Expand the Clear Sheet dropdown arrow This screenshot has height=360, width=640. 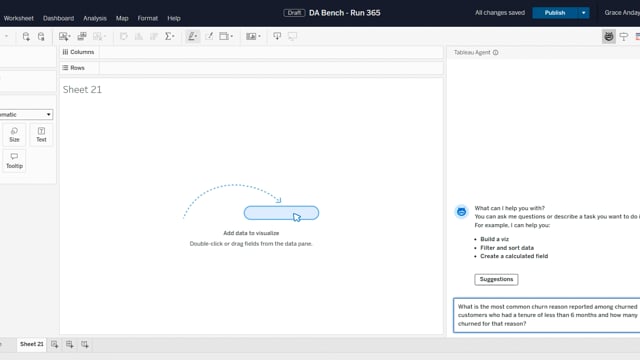pos(104,36)
